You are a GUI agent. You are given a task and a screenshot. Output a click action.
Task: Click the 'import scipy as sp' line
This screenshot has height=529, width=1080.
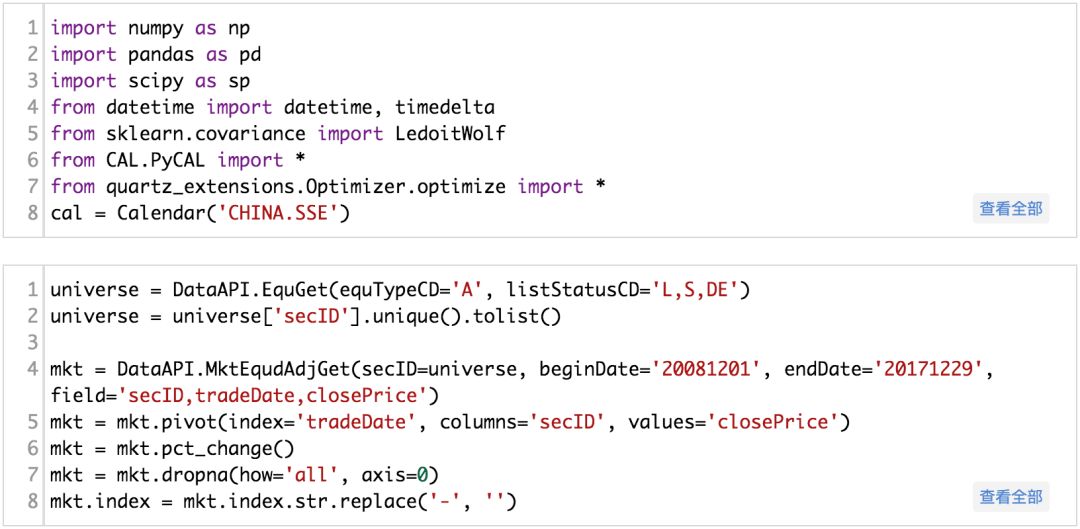[x=150, y=81]
